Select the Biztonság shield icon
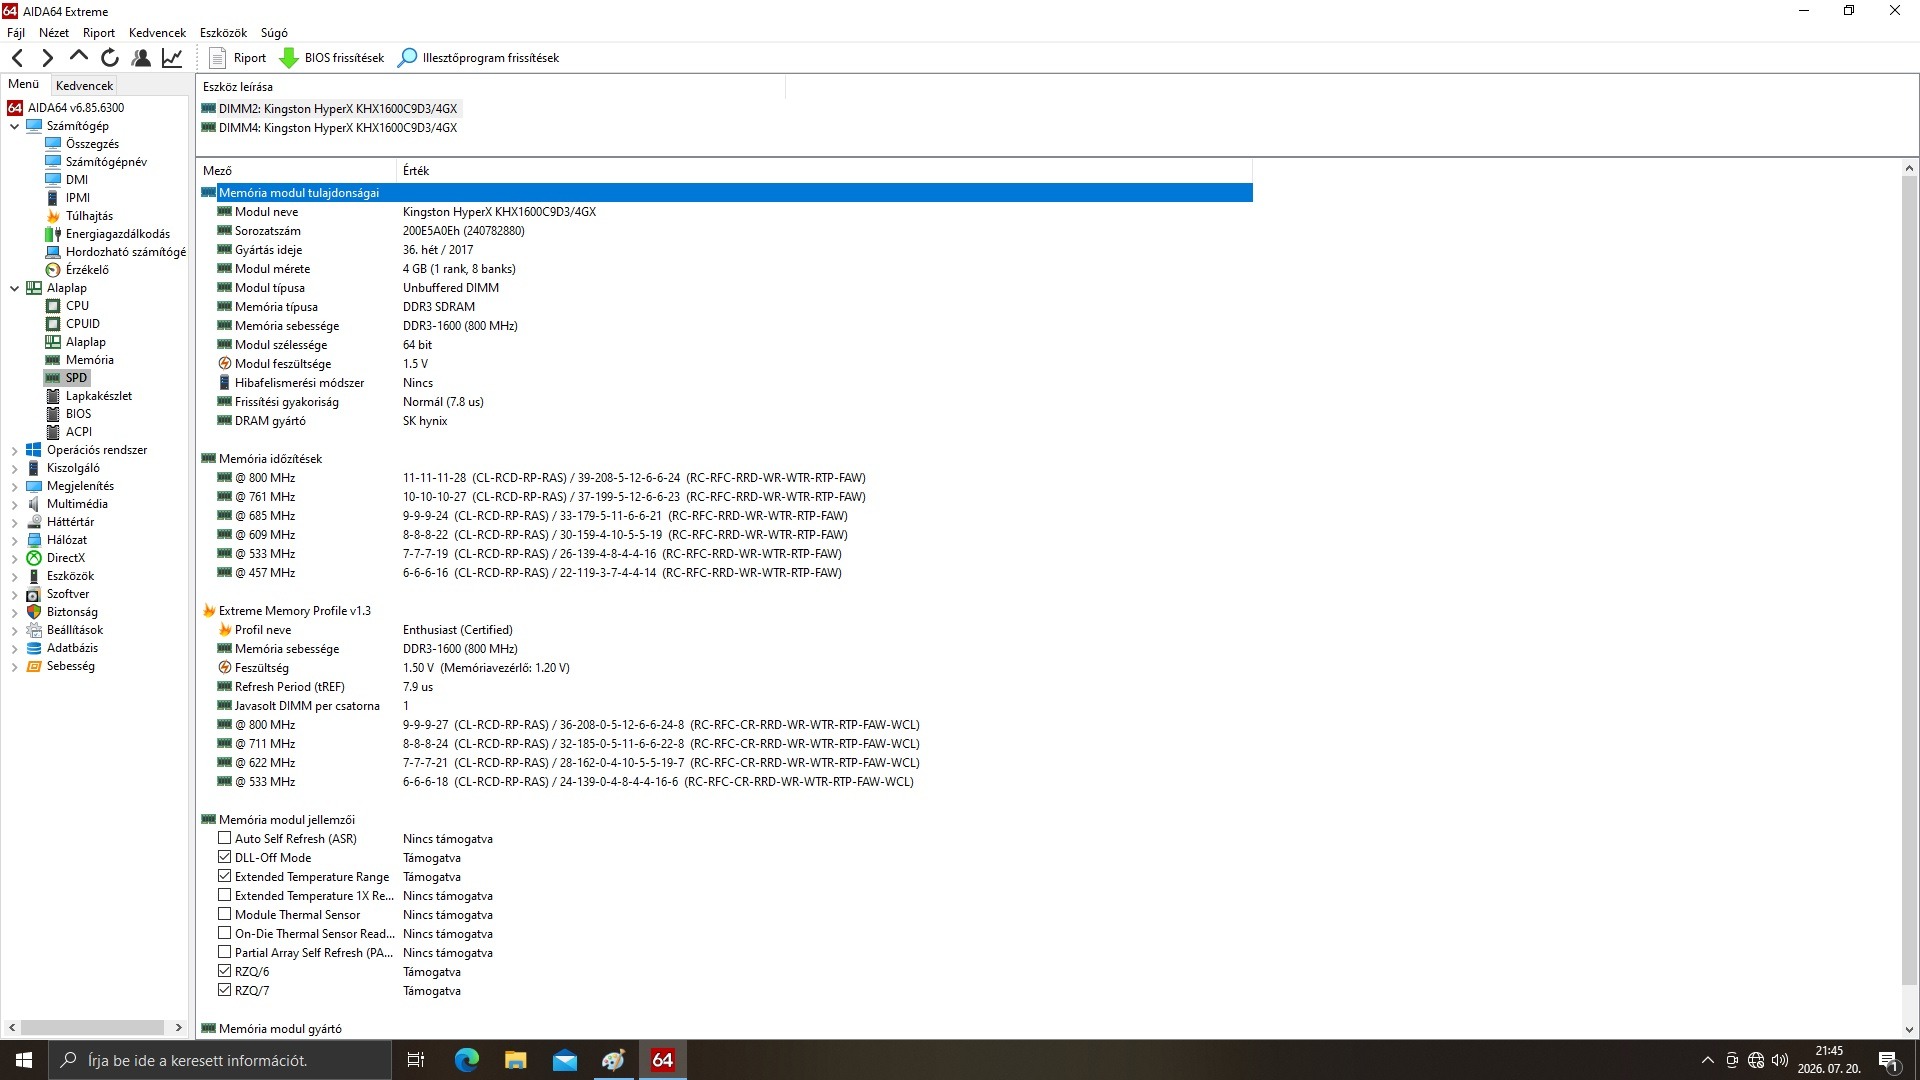Viewport: 1920px width, 1080px height. (34, 612)
